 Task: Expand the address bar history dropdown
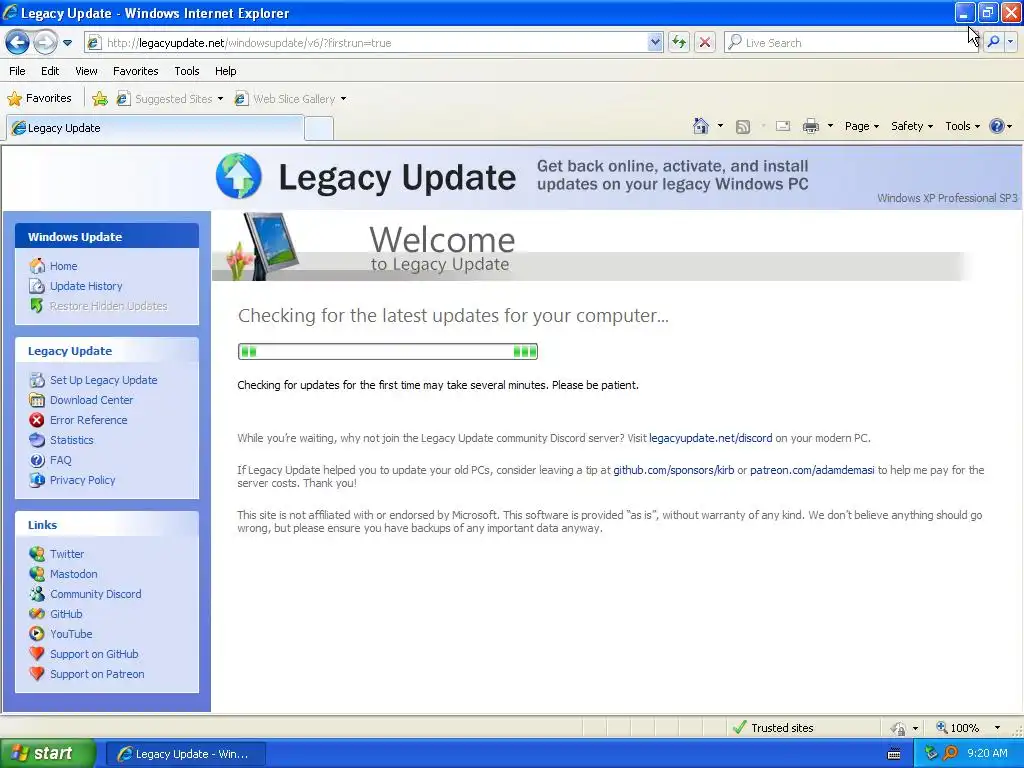click(655, 43)
